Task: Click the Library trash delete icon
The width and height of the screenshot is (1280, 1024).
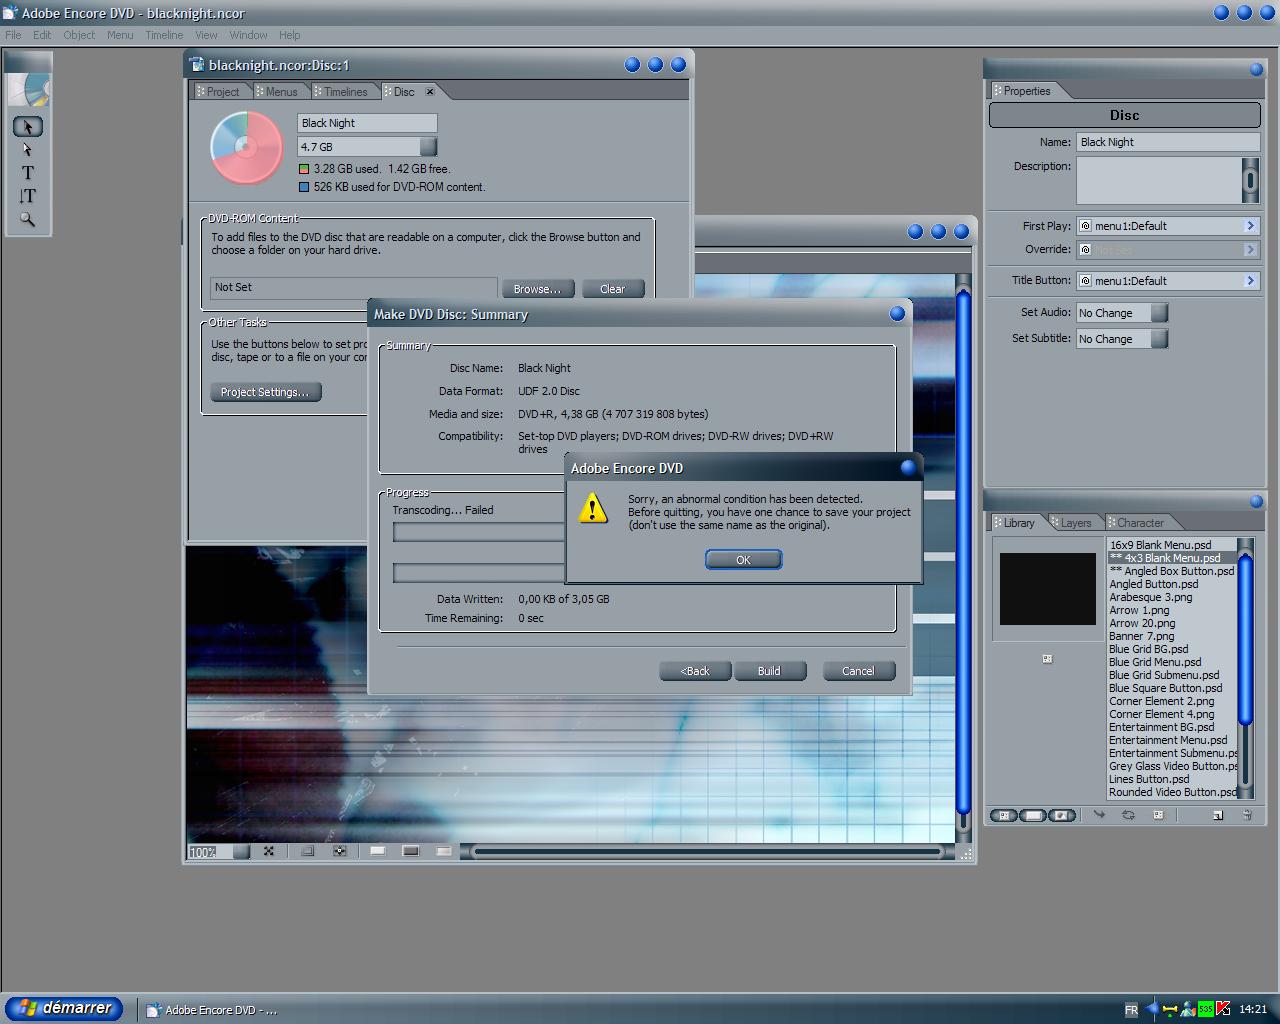Action: coord(1247,815)
